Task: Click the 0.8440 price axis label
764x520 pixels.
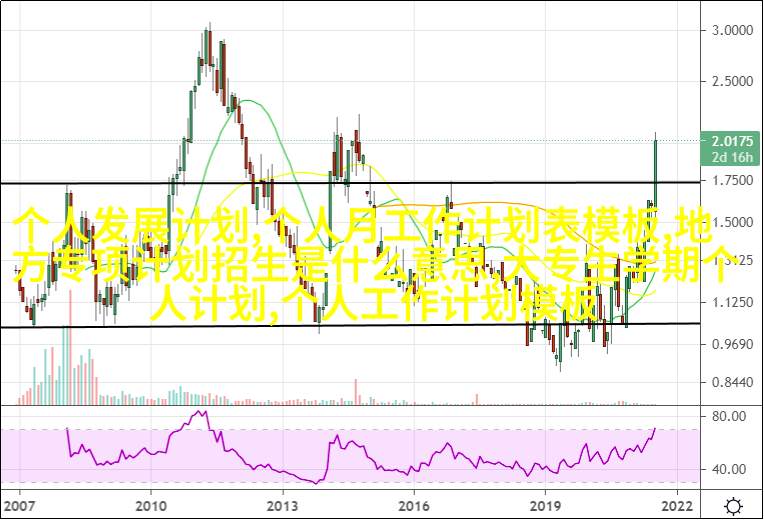Action: (731, 382)
